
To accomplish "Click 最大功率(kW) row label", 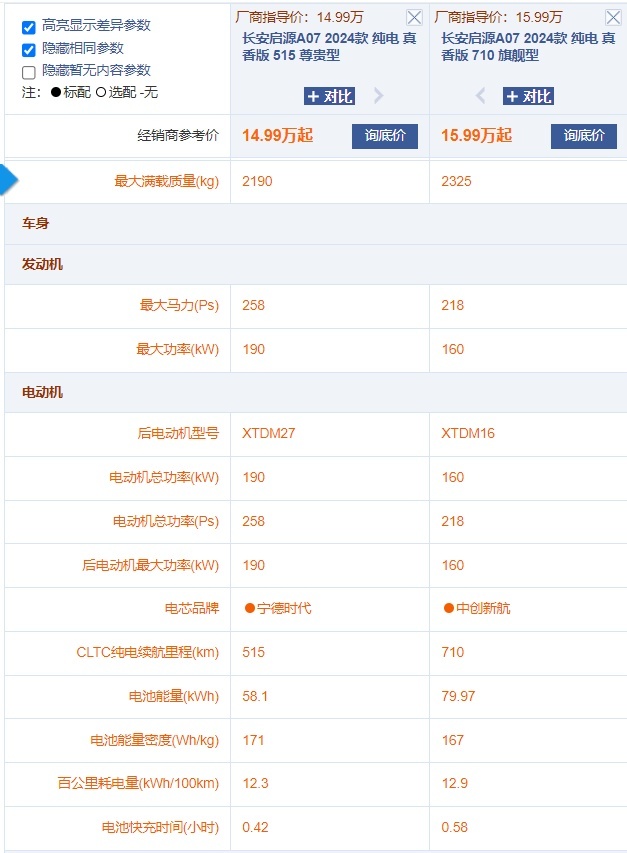I will [x=177, y=349].
